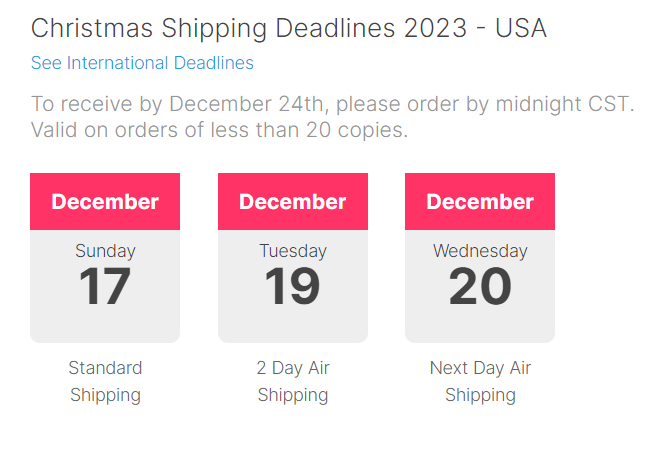Click the Next Day Air Shipping label

480,381
